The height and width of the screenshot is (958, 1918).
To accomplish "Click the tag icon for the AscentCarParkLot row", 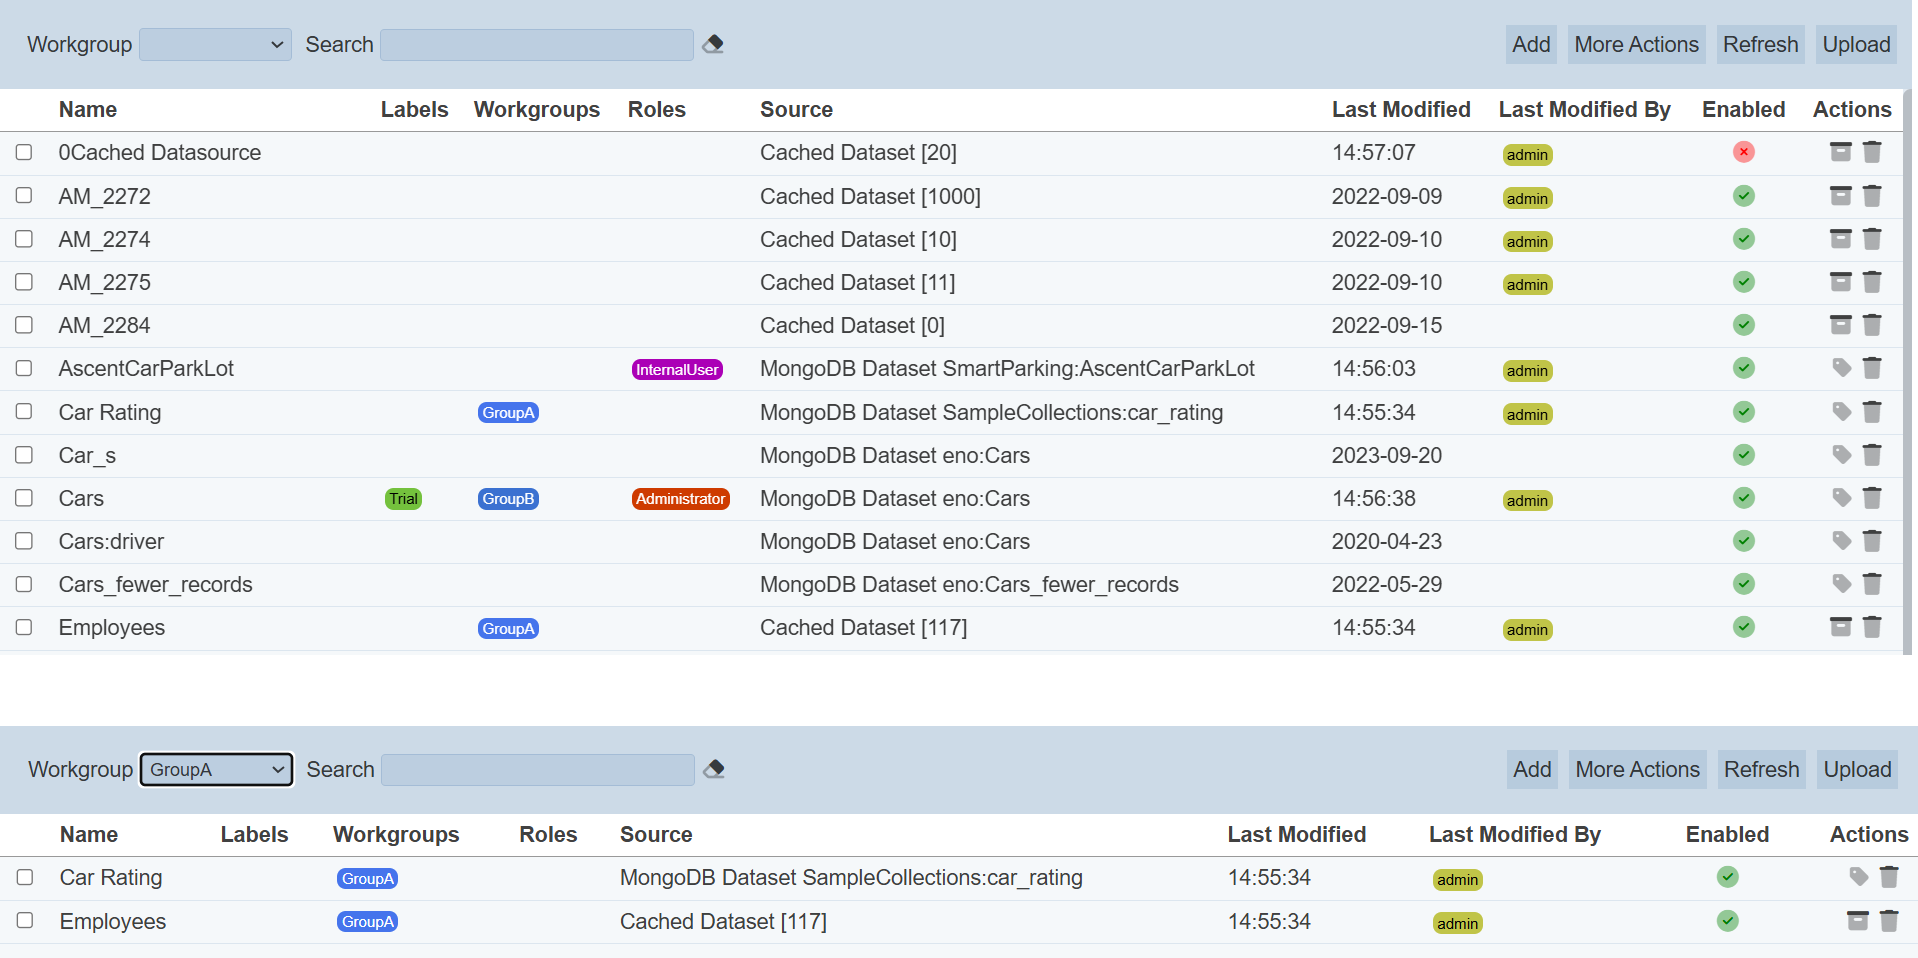I will (x=1841, y=368).
